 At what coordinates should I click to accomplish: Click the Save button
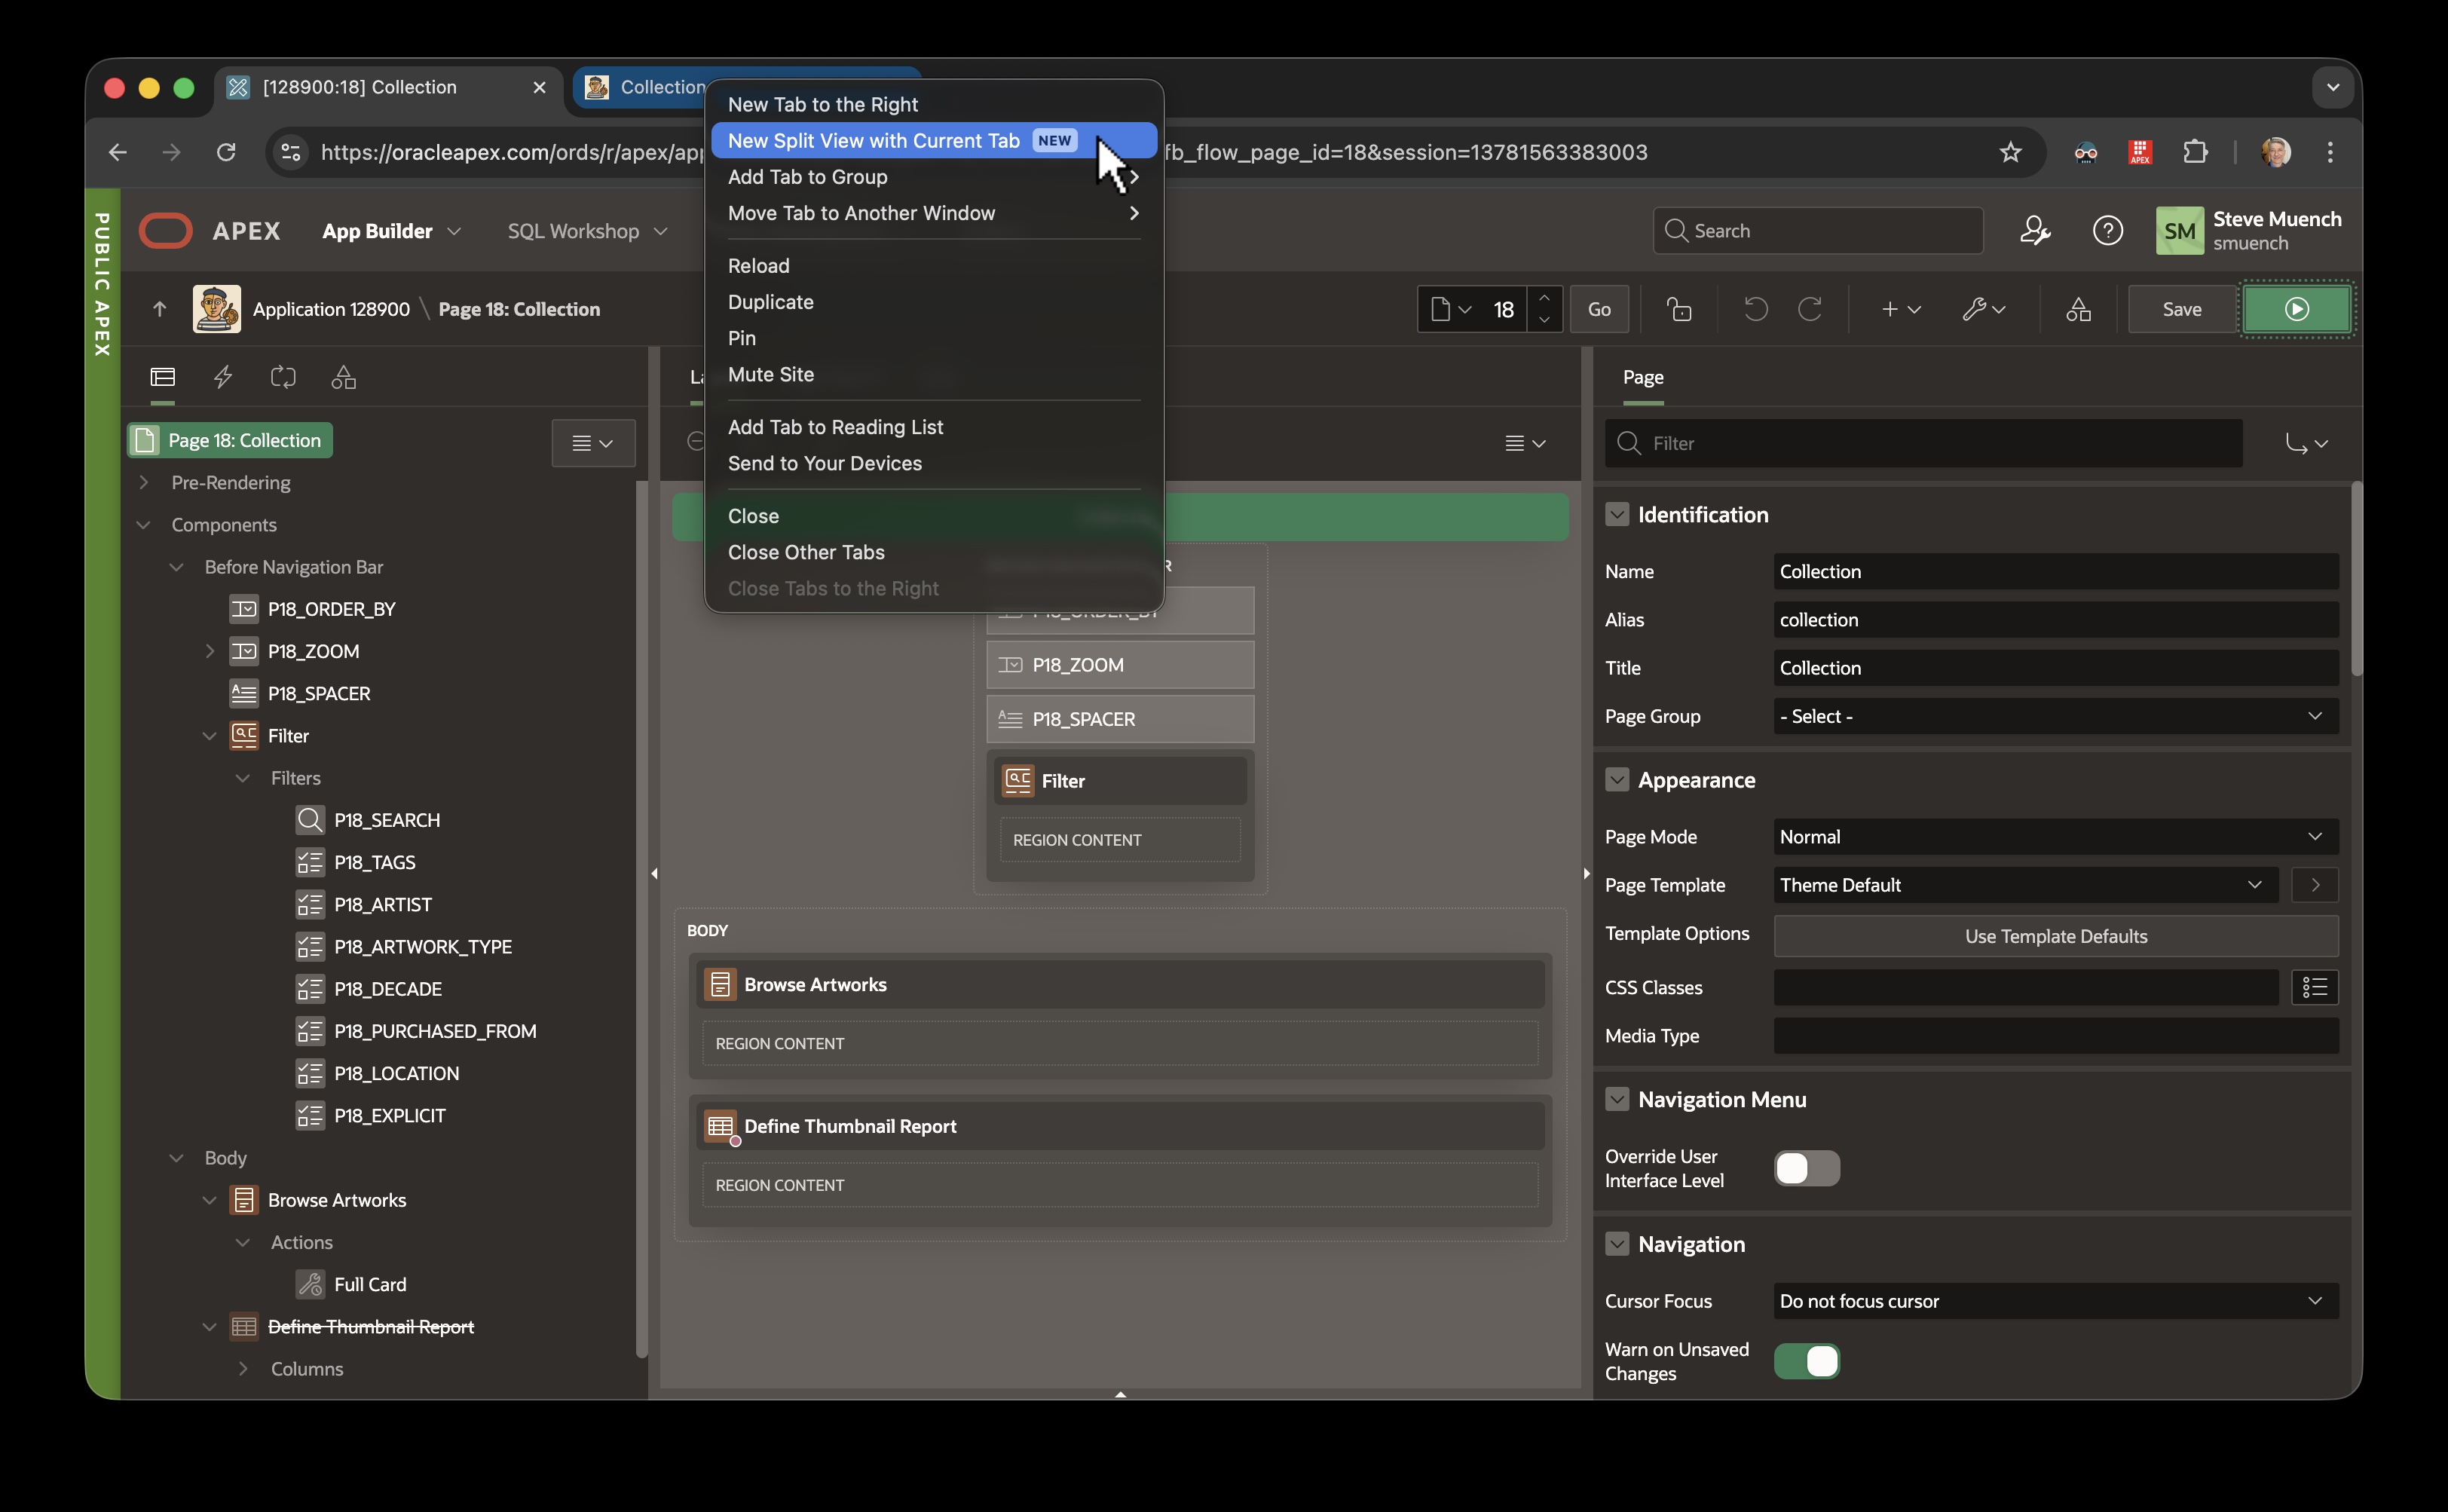[x=2181, y=309]
